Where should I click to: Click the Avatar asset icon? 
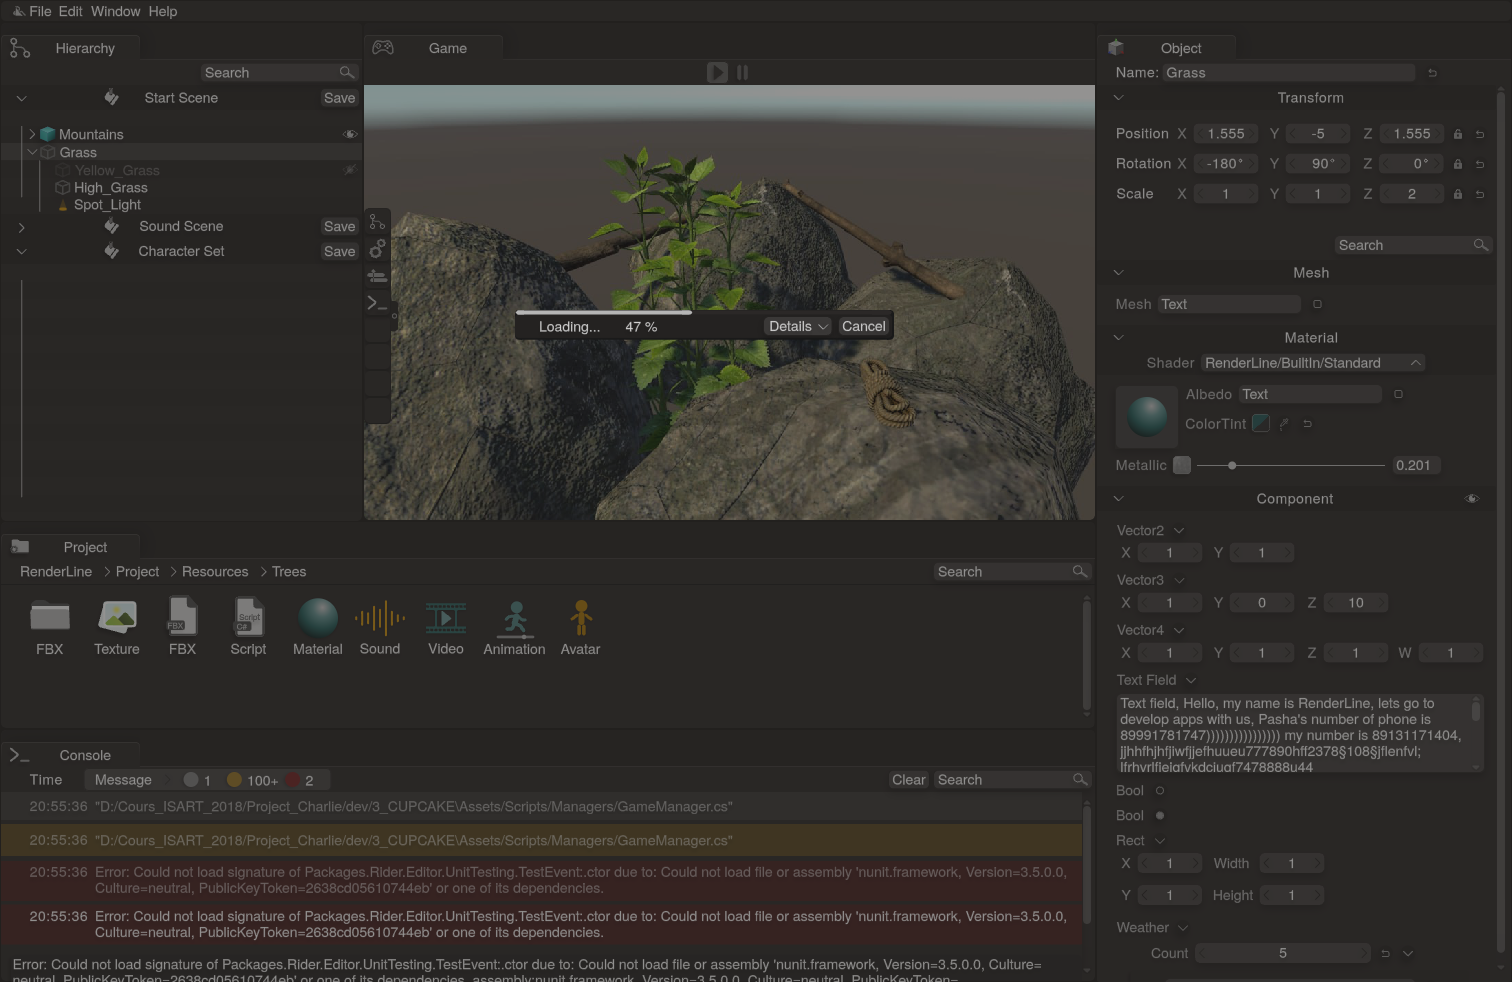point(580,618)
